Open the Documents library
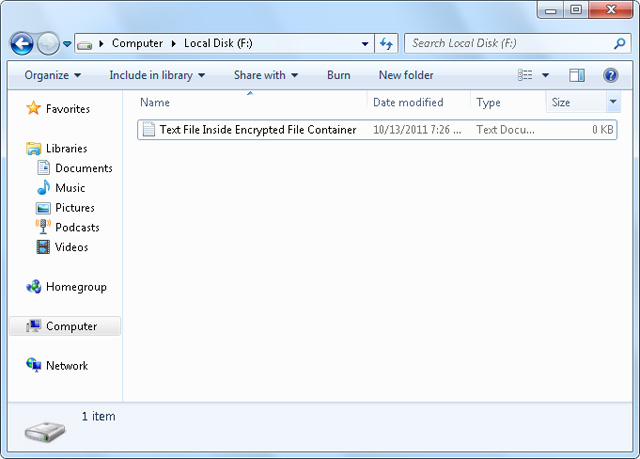The image size is (640, 459). point(84,168)
